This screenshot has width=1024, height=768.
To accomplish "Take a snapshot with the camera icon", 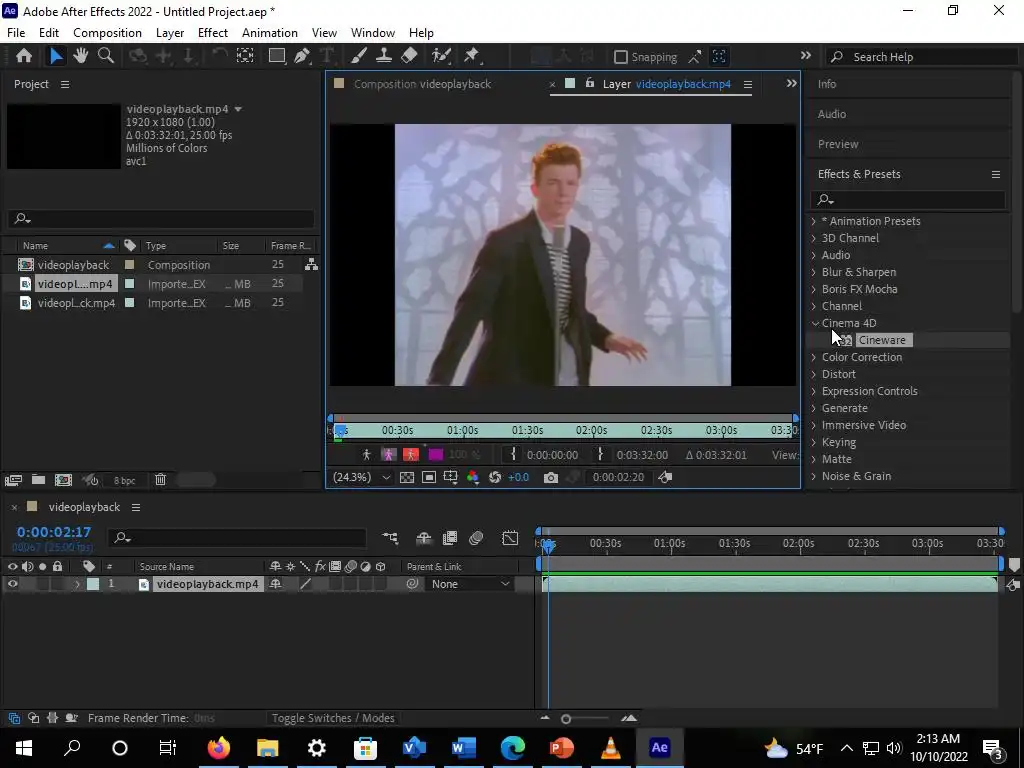I will coord(551,477).
